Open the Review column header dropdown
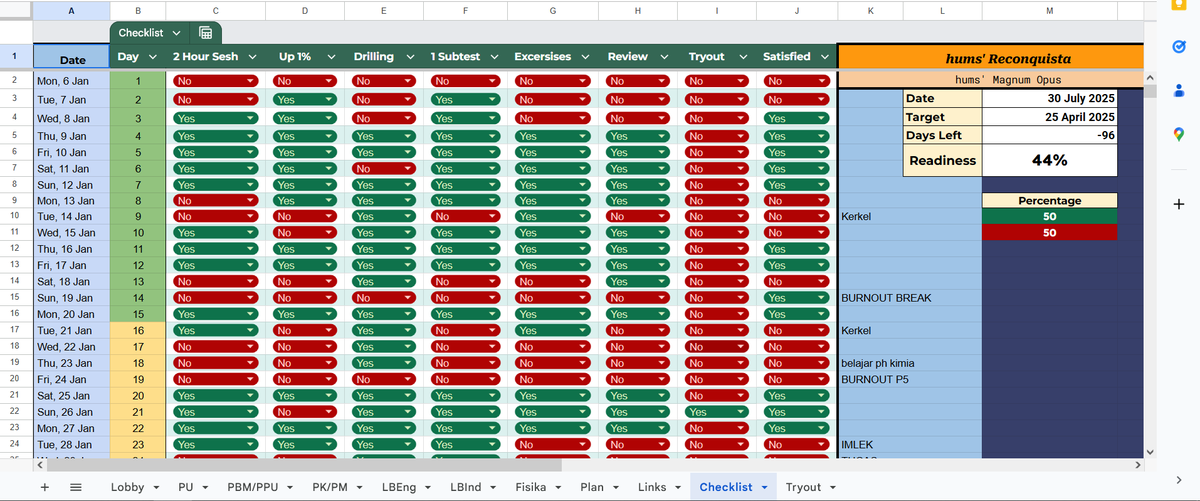The width and height of the screenshot is (1200, 501). tap(662, 57)
